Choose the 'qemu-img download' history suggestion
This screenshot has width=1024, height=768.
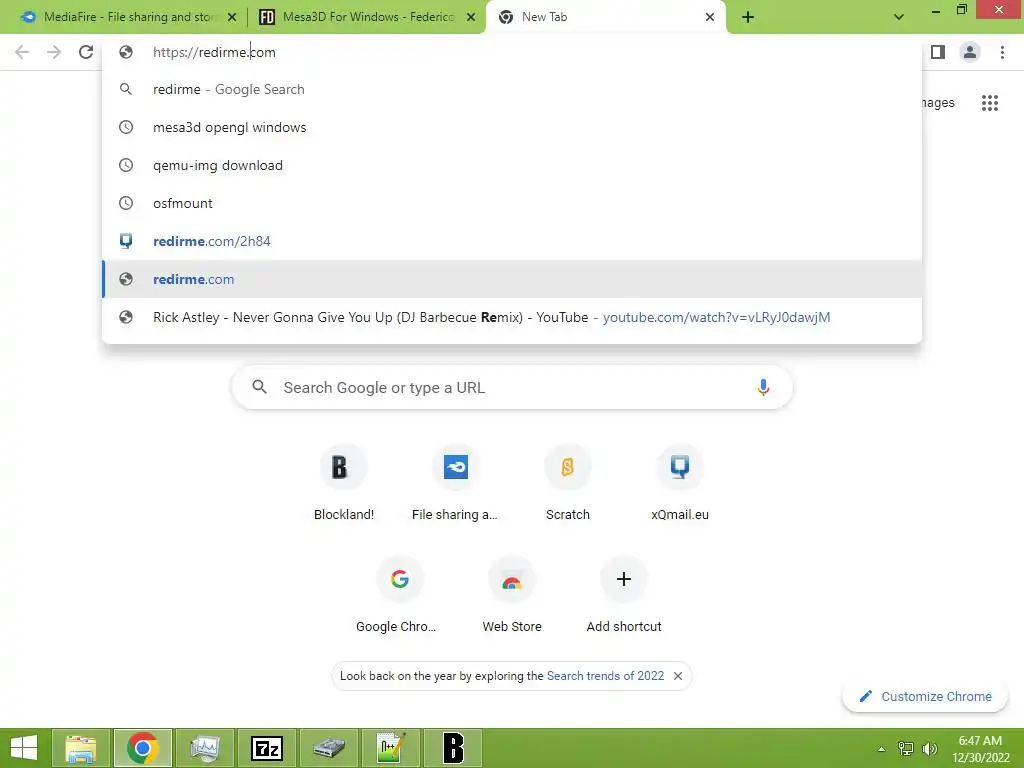pos(512,165)
